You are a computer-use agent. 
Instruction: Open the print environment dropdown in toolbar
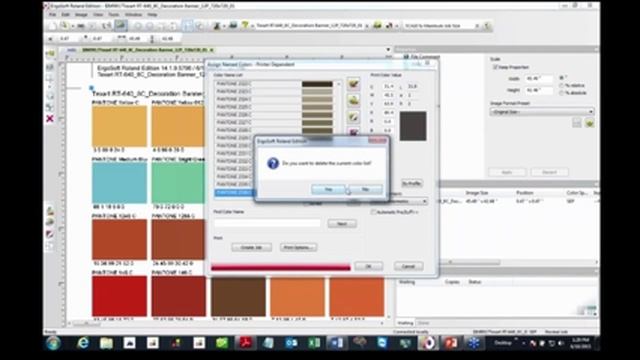pos(366,26)
